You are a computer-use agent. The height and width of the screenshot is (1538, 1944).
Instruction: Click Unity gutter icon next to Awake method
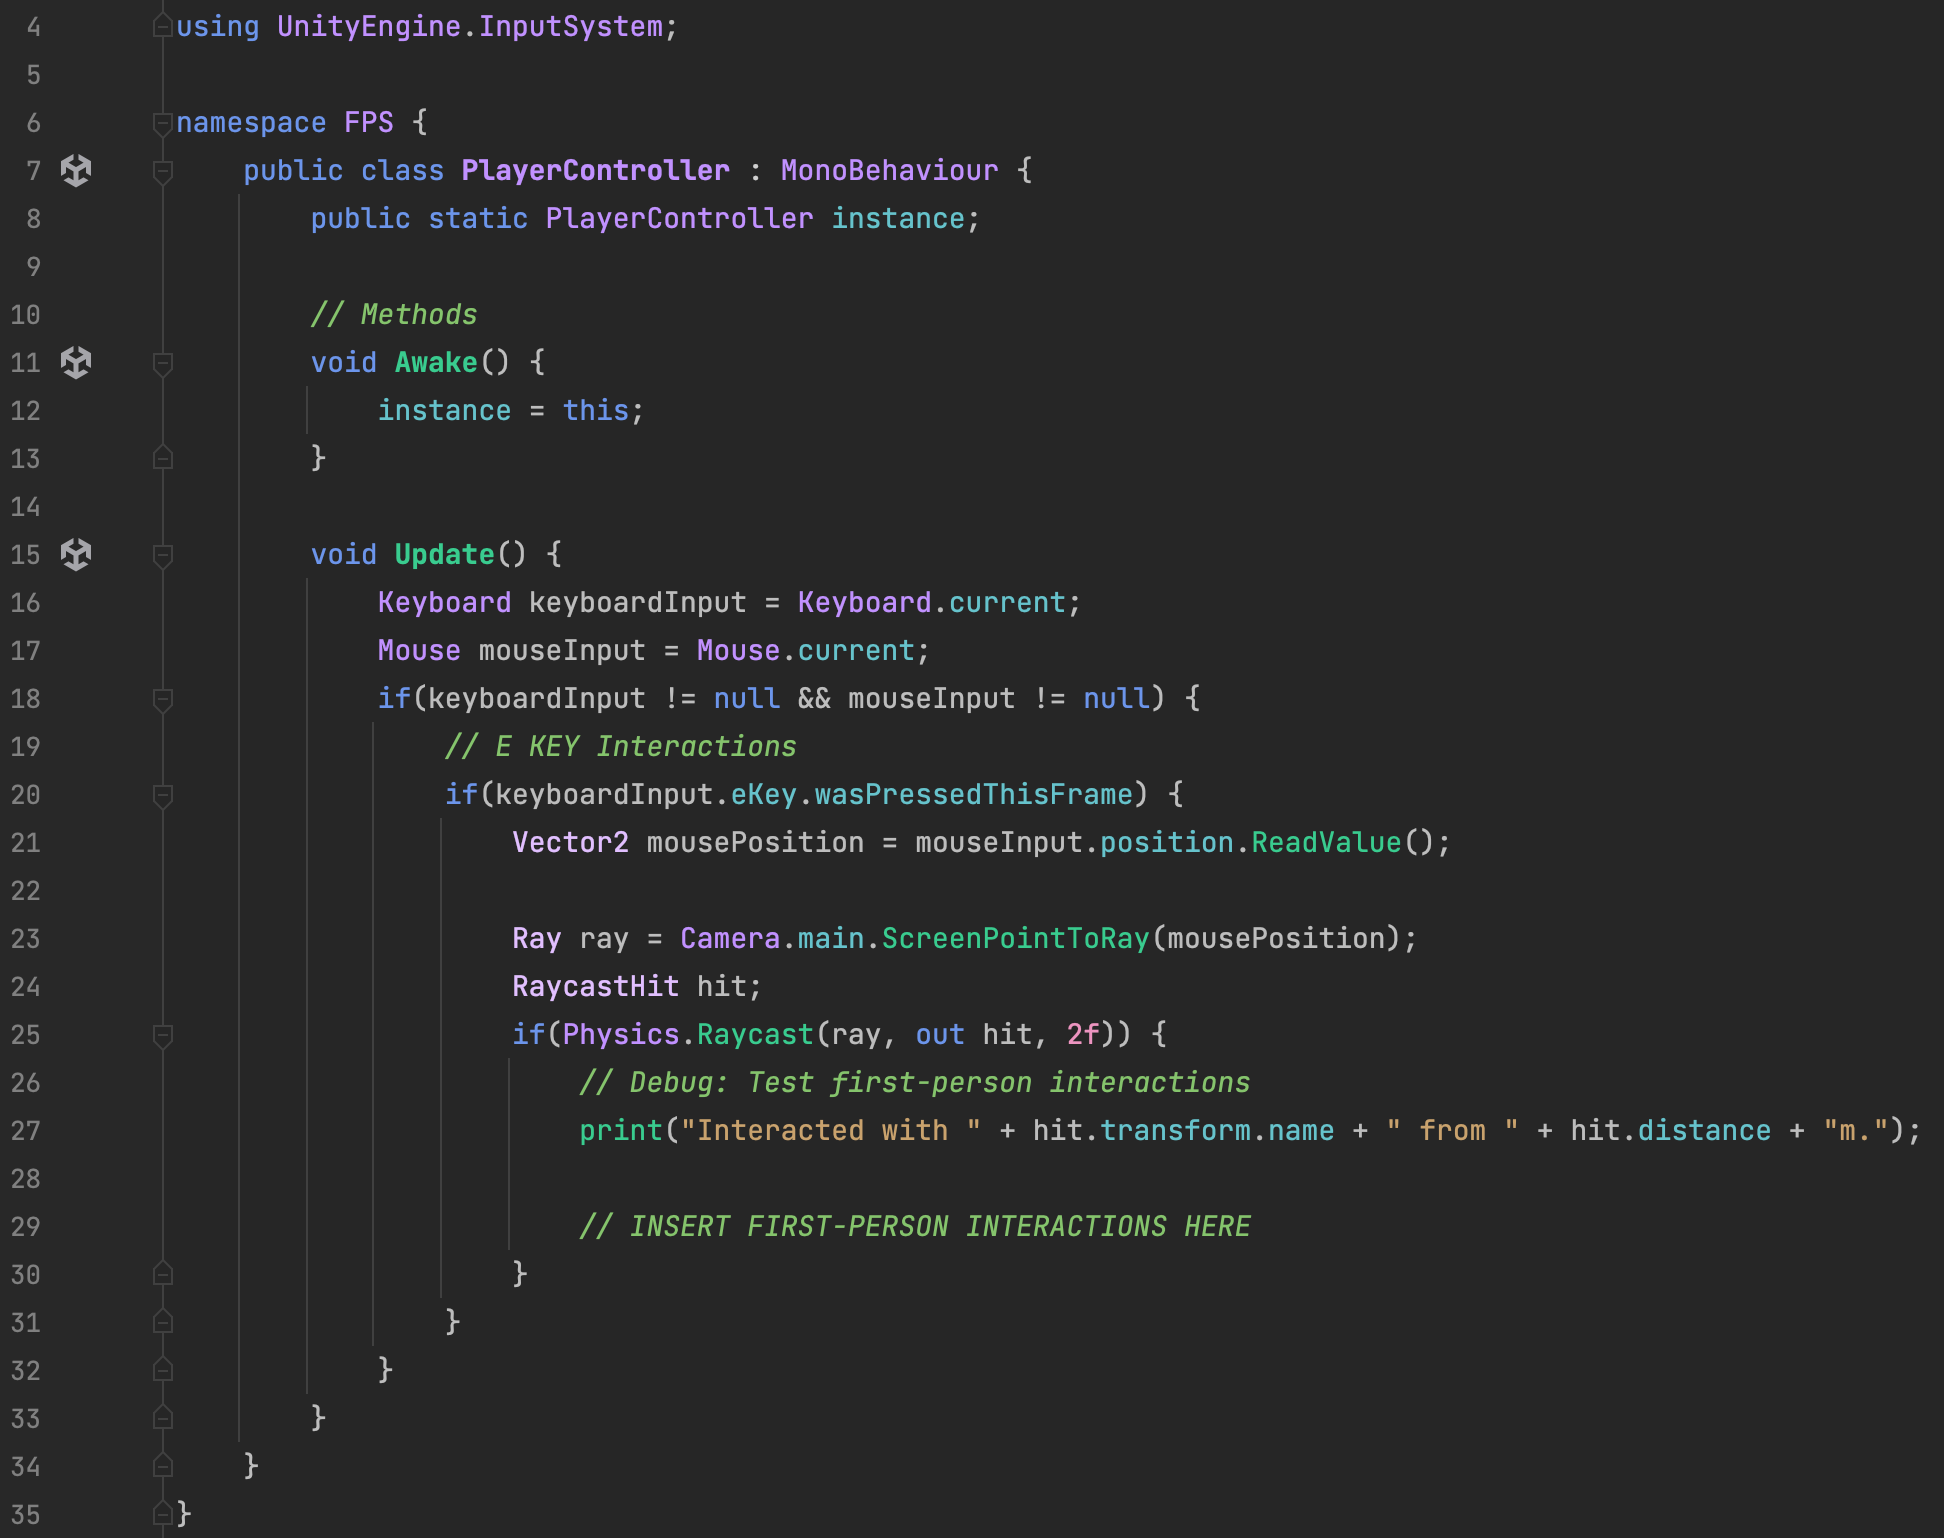76,363
